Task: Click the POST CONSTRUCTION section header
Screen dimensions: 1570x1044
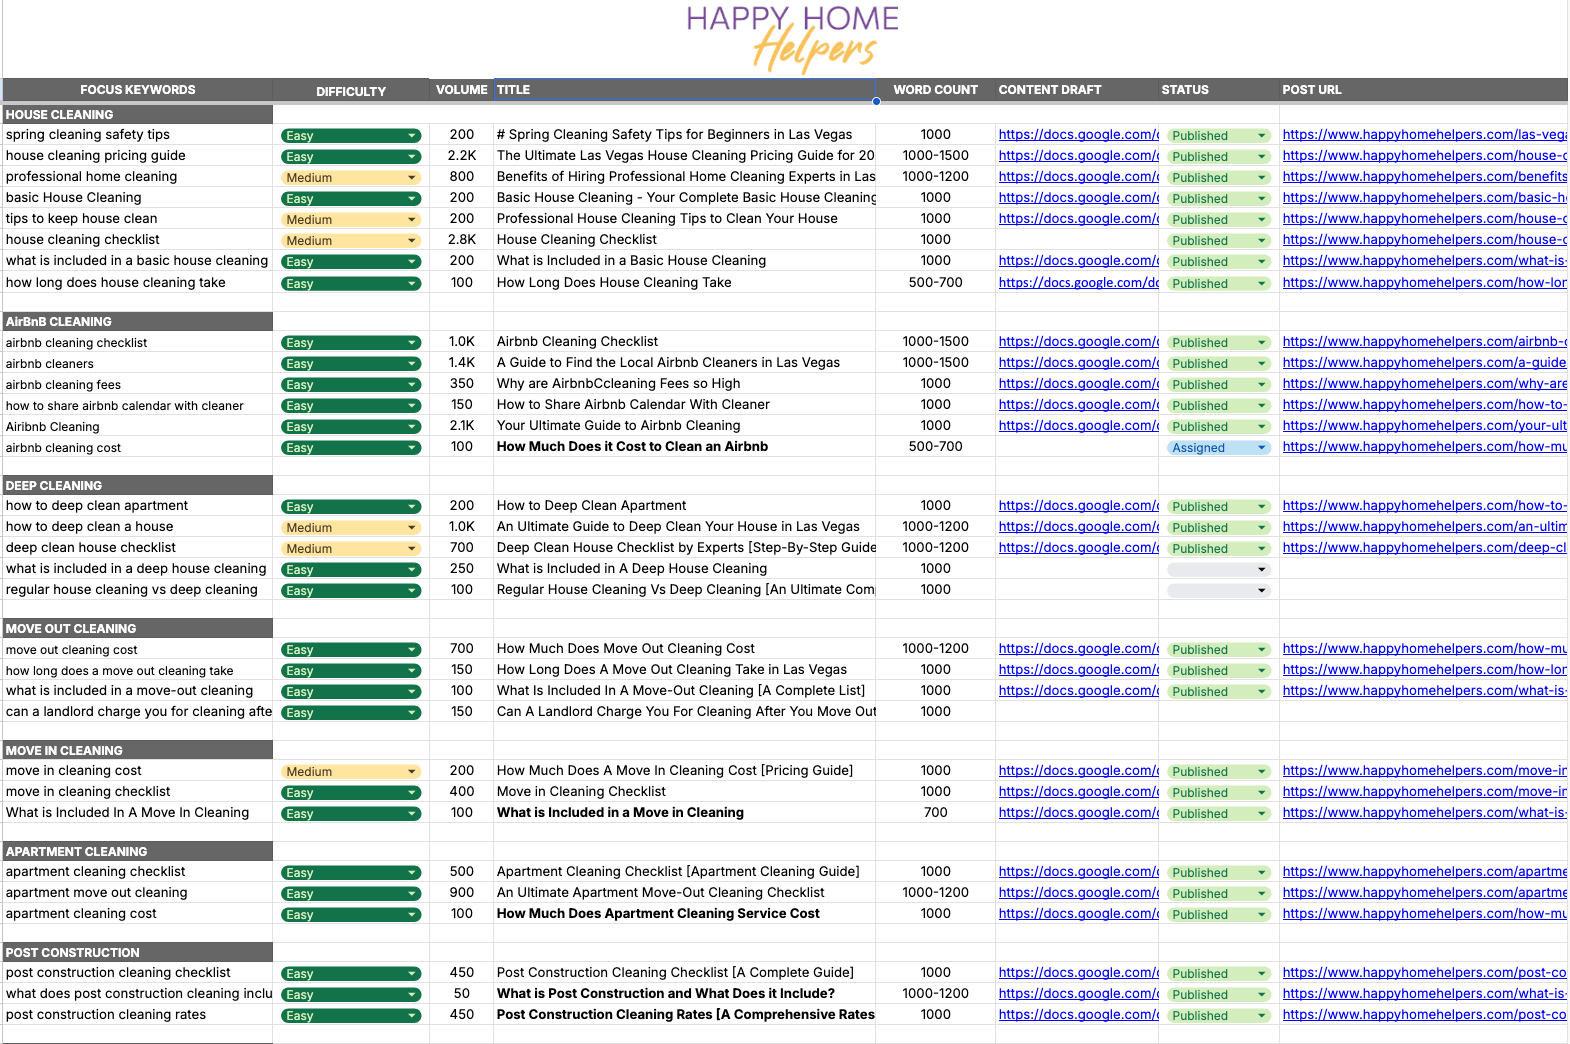Action: [x=138, y=953]
